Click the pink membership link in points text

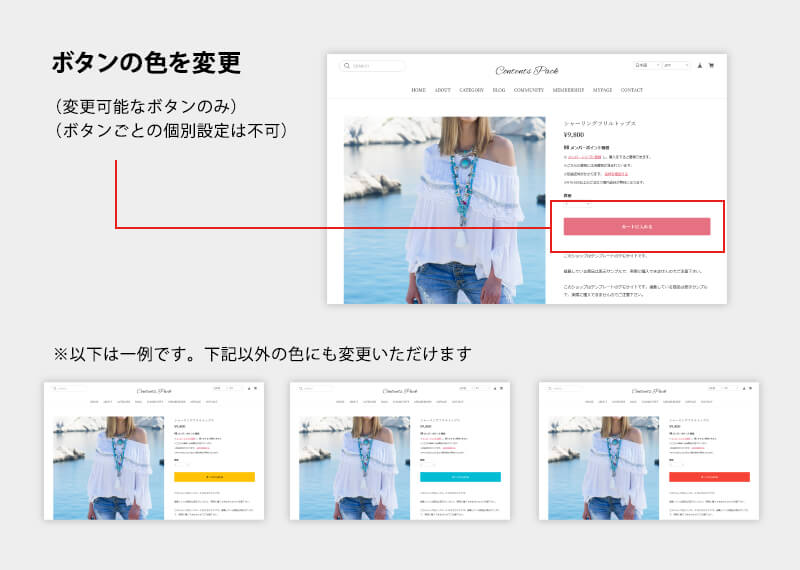point(582,157)
